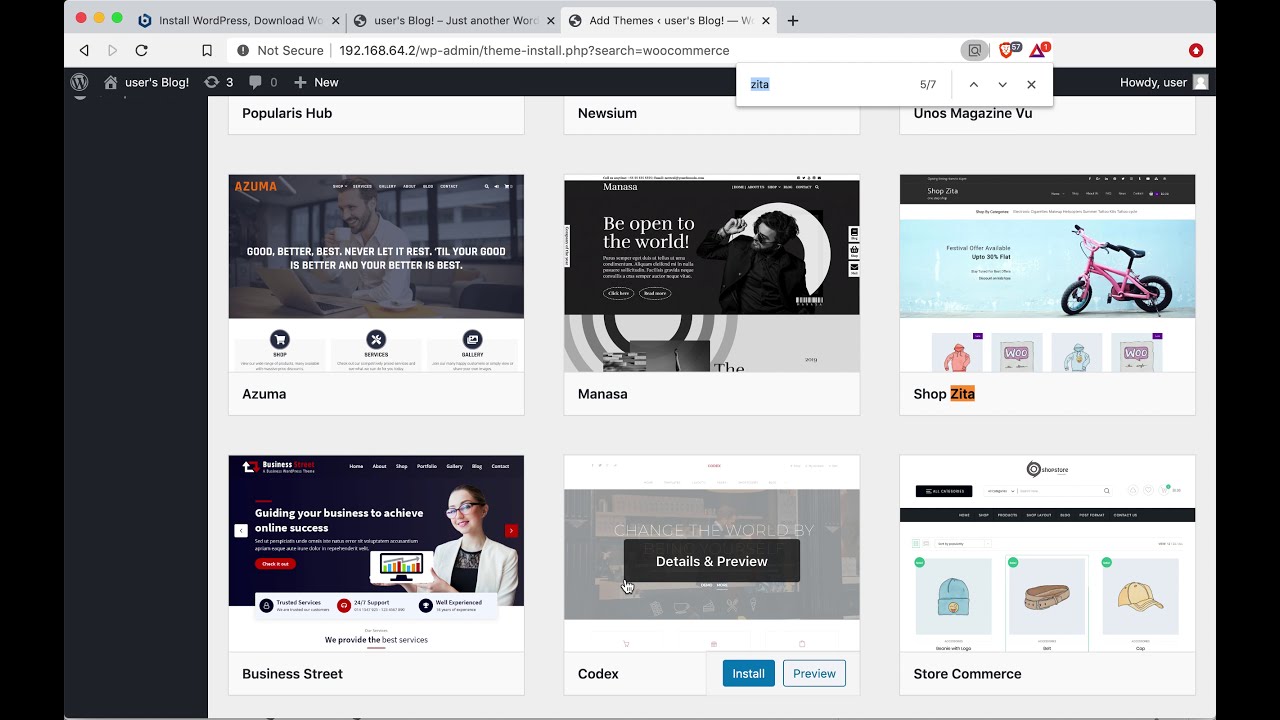Click Unos Magazine Vu theme name
Viewport: 1280px width, 720px height.
[973, 113]
